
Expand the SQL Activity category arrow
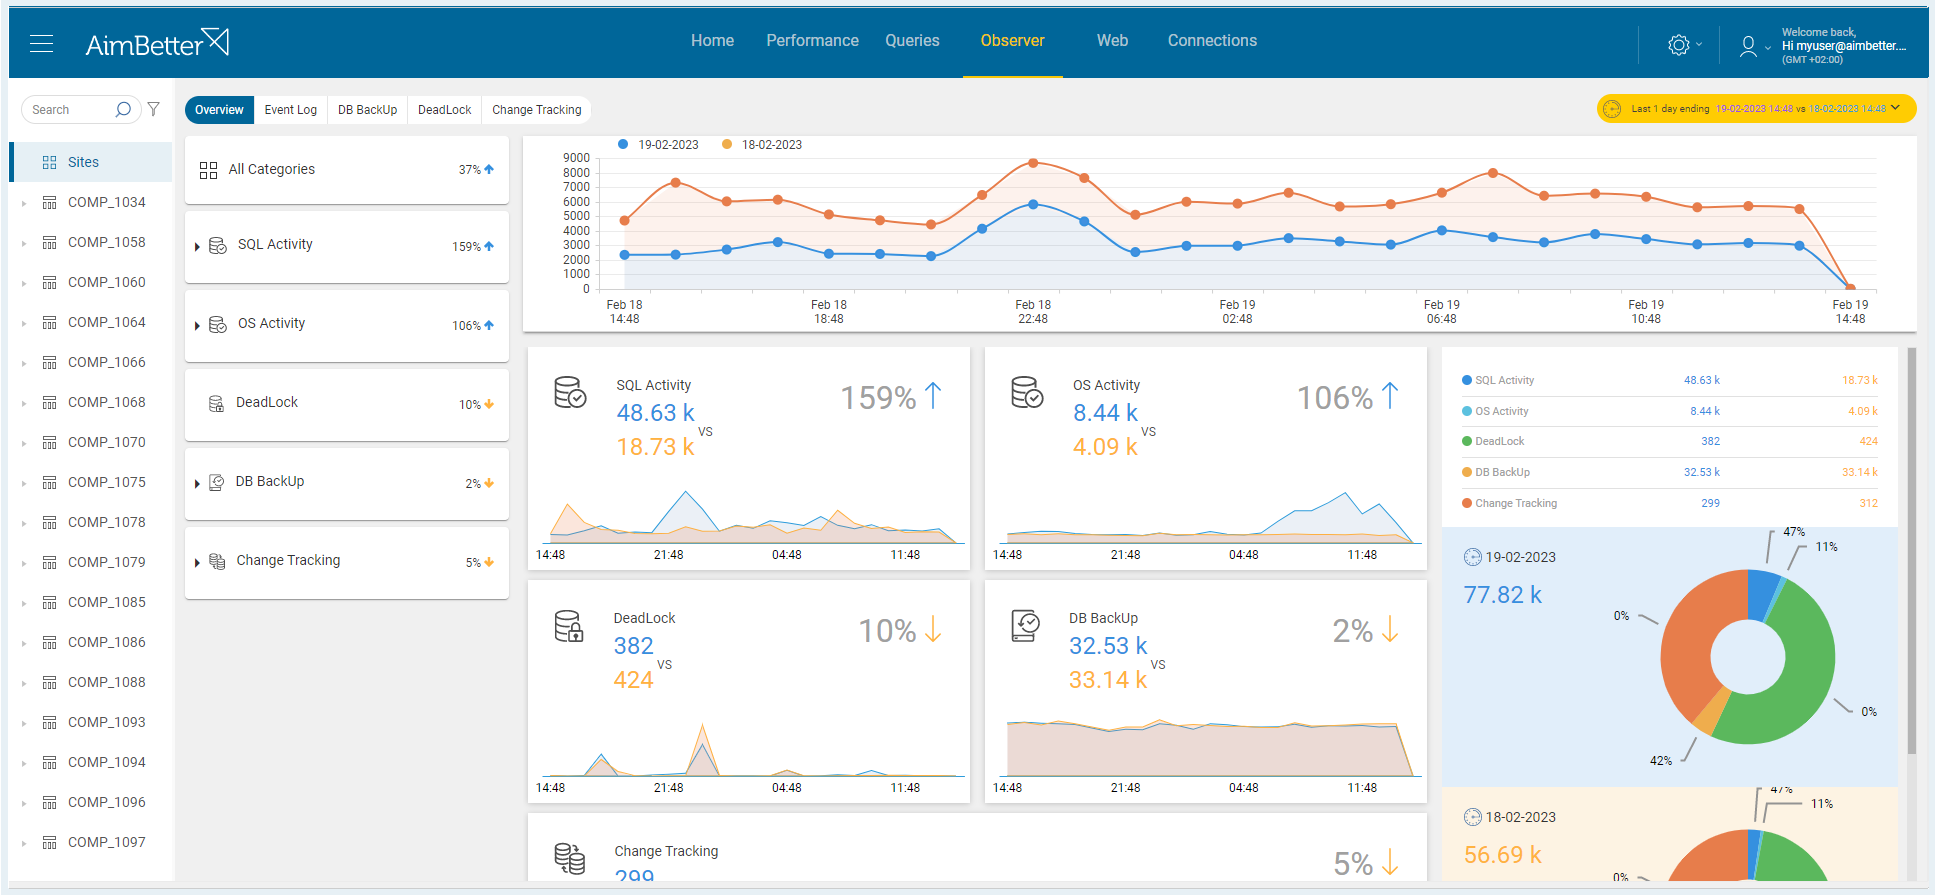pos(197,246)
